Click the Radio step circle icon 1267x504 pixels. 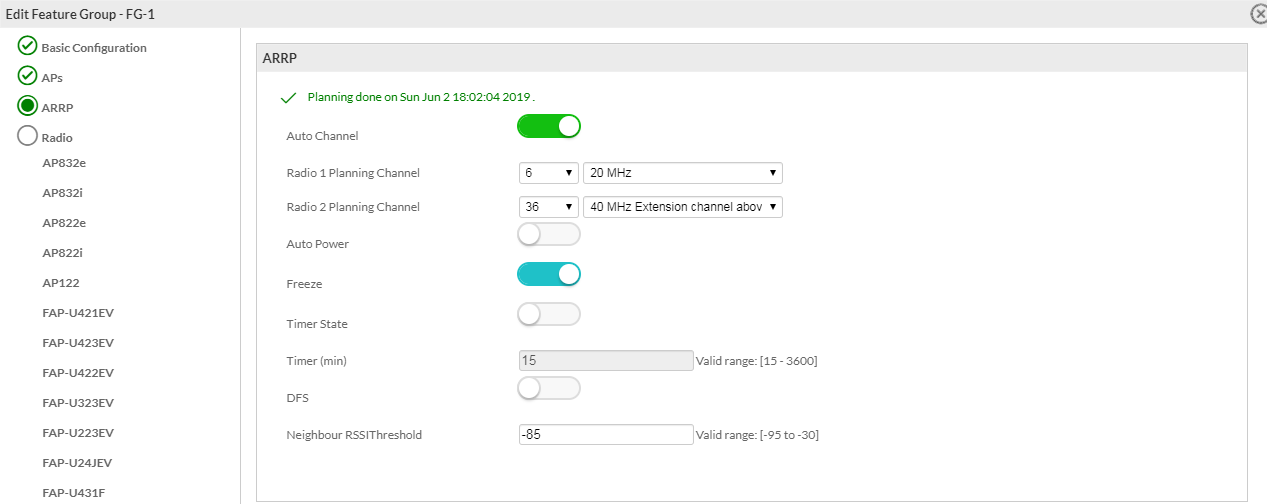coord(28,137)
